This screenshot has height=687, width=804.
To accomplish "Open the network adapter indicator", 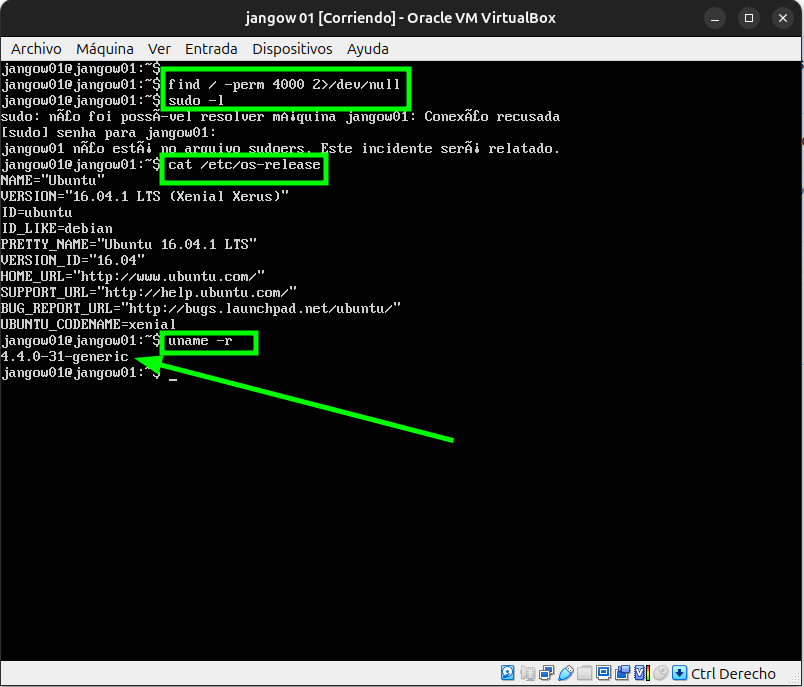I will pos(546,673).
